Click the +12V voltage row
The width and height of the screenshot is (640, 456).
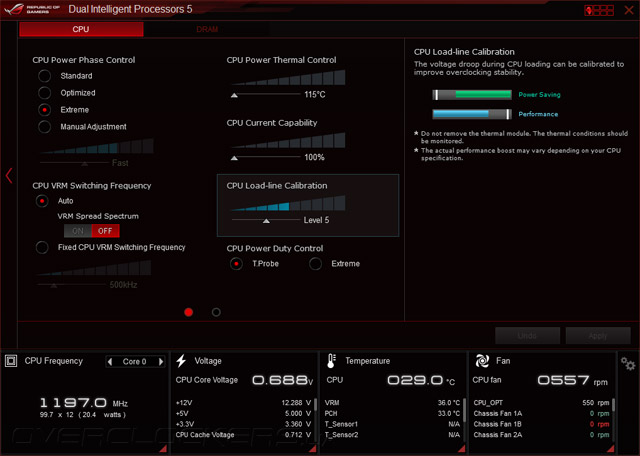coord(243,403)
